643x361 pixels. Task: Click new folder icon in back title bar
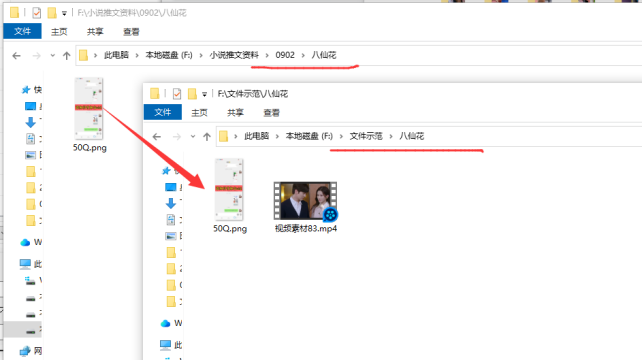[52, 13]
